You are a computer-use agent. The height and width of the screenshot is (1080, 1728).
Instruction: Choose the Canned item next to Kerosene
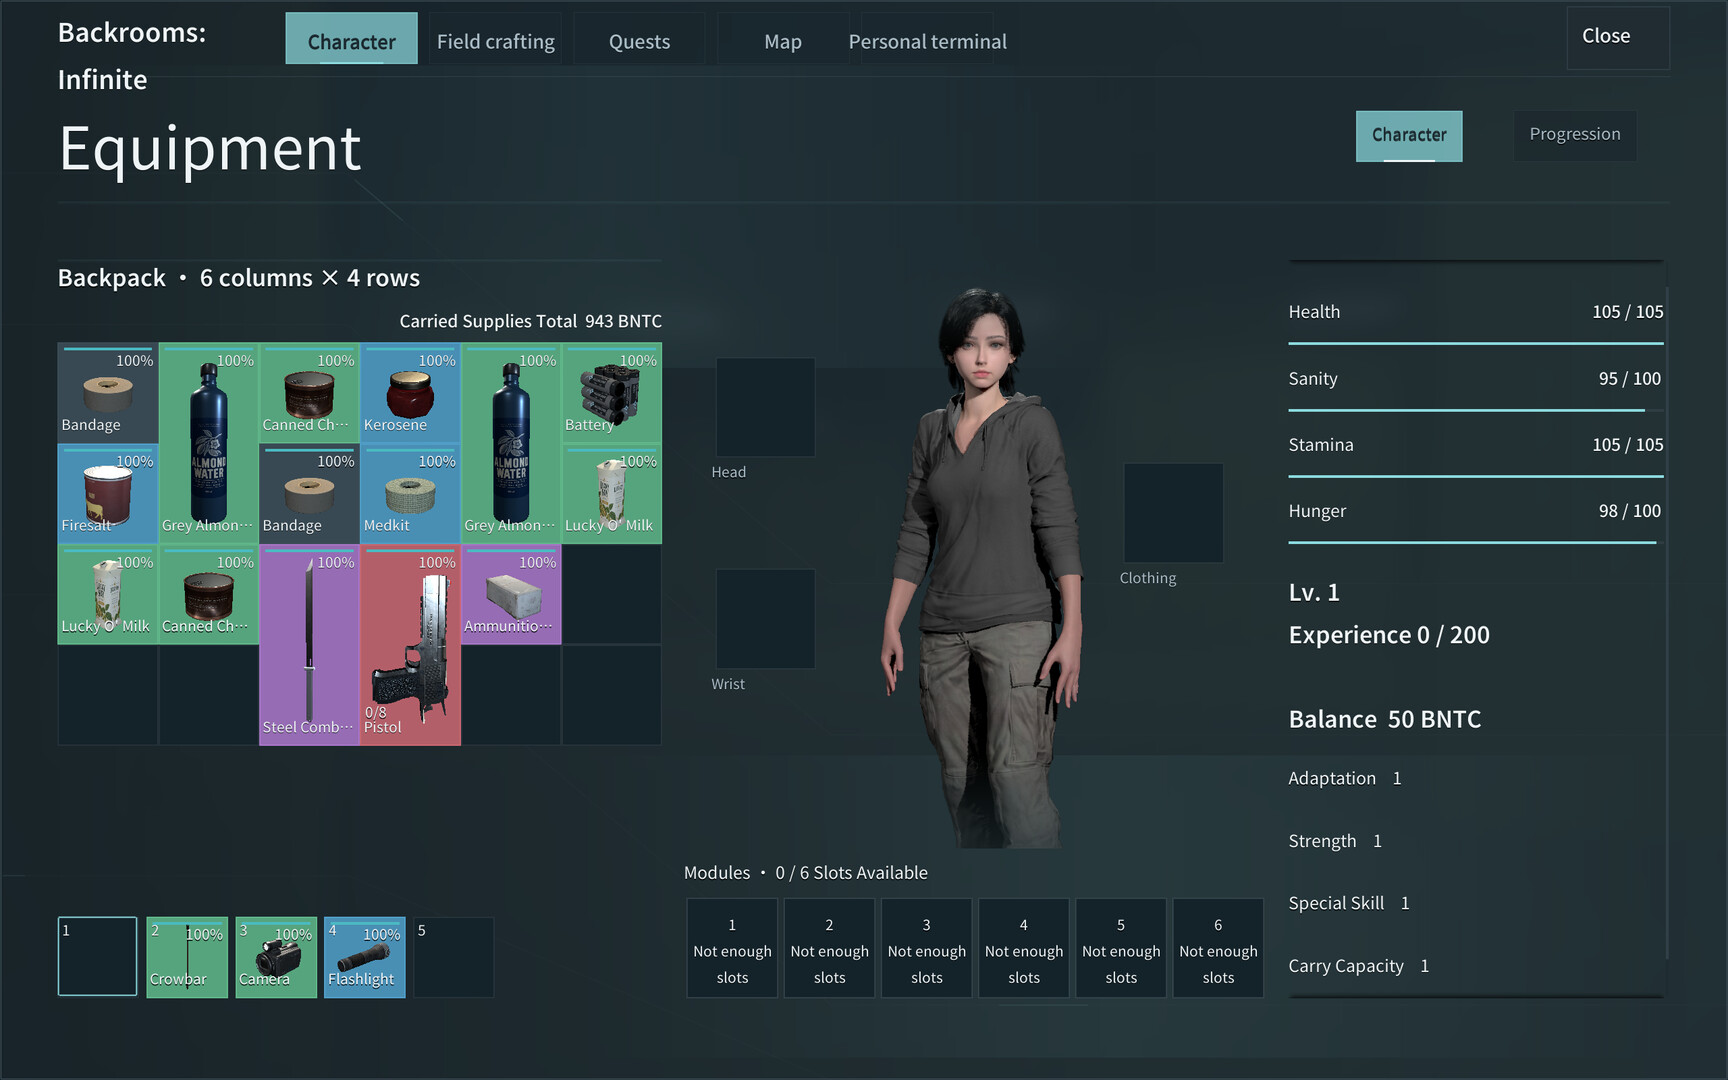pos(309,393)
